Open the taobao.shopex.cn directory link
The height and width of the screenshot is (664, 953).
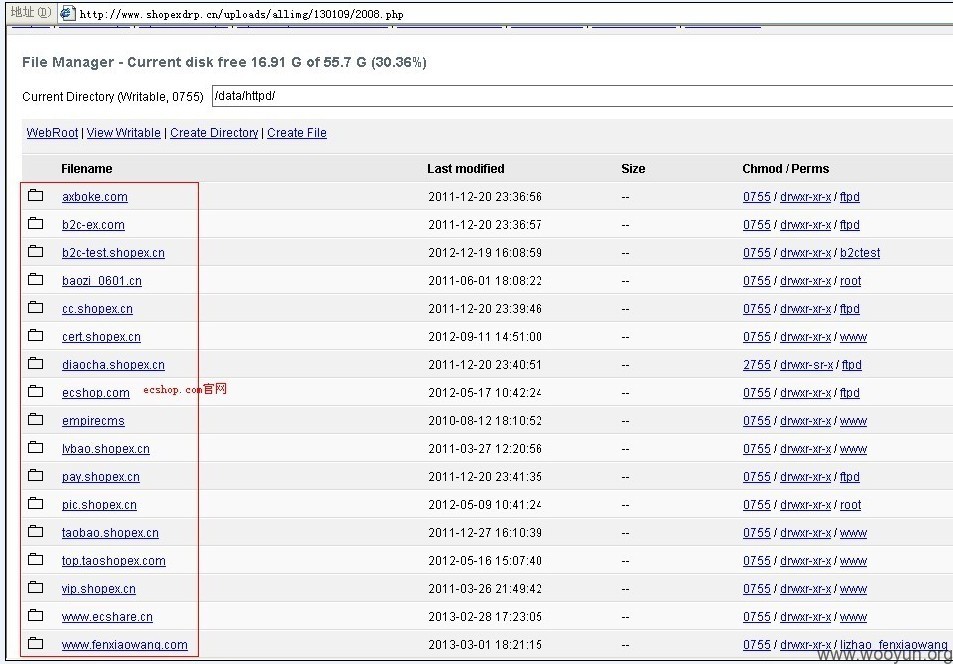(110, 533)
